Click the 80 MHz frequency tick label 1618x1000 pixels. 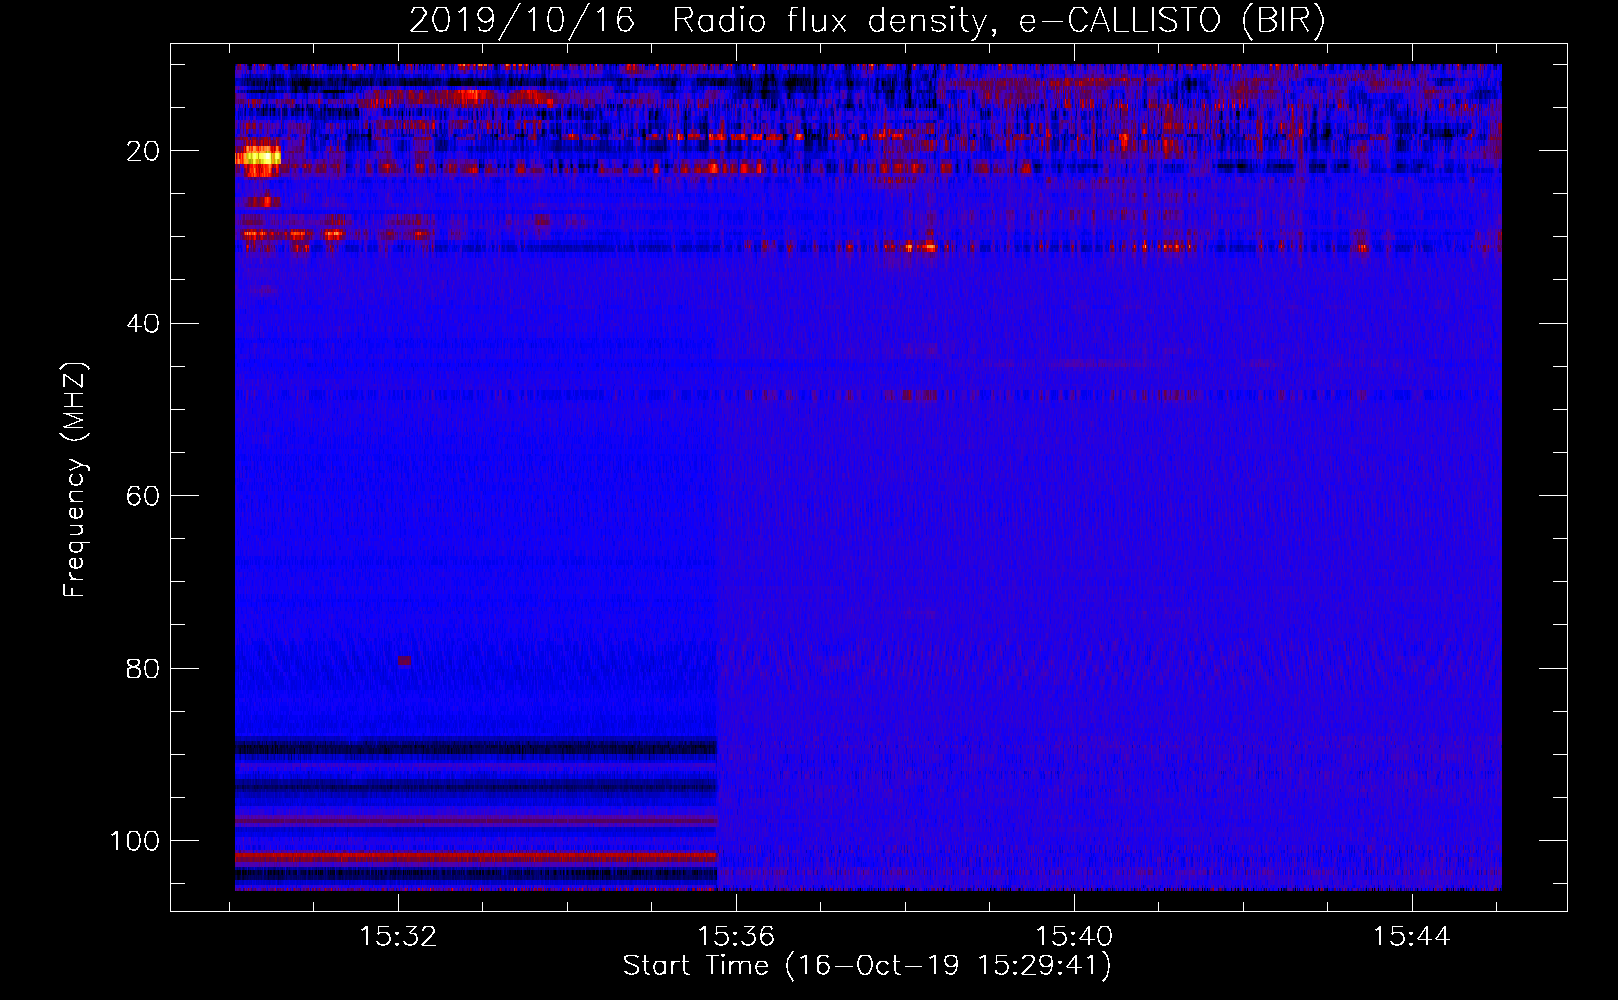(143, 668)
